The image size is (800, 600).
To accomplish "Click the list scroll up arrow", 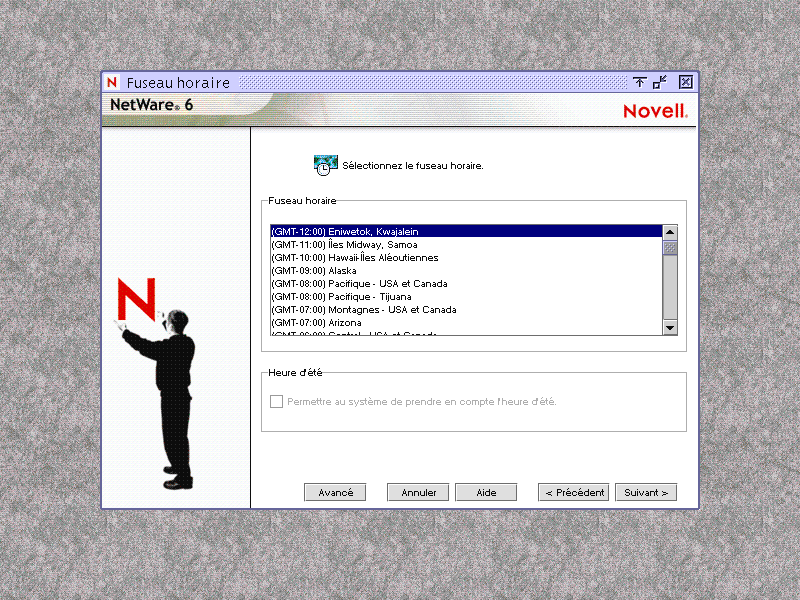I will (670, 232).
